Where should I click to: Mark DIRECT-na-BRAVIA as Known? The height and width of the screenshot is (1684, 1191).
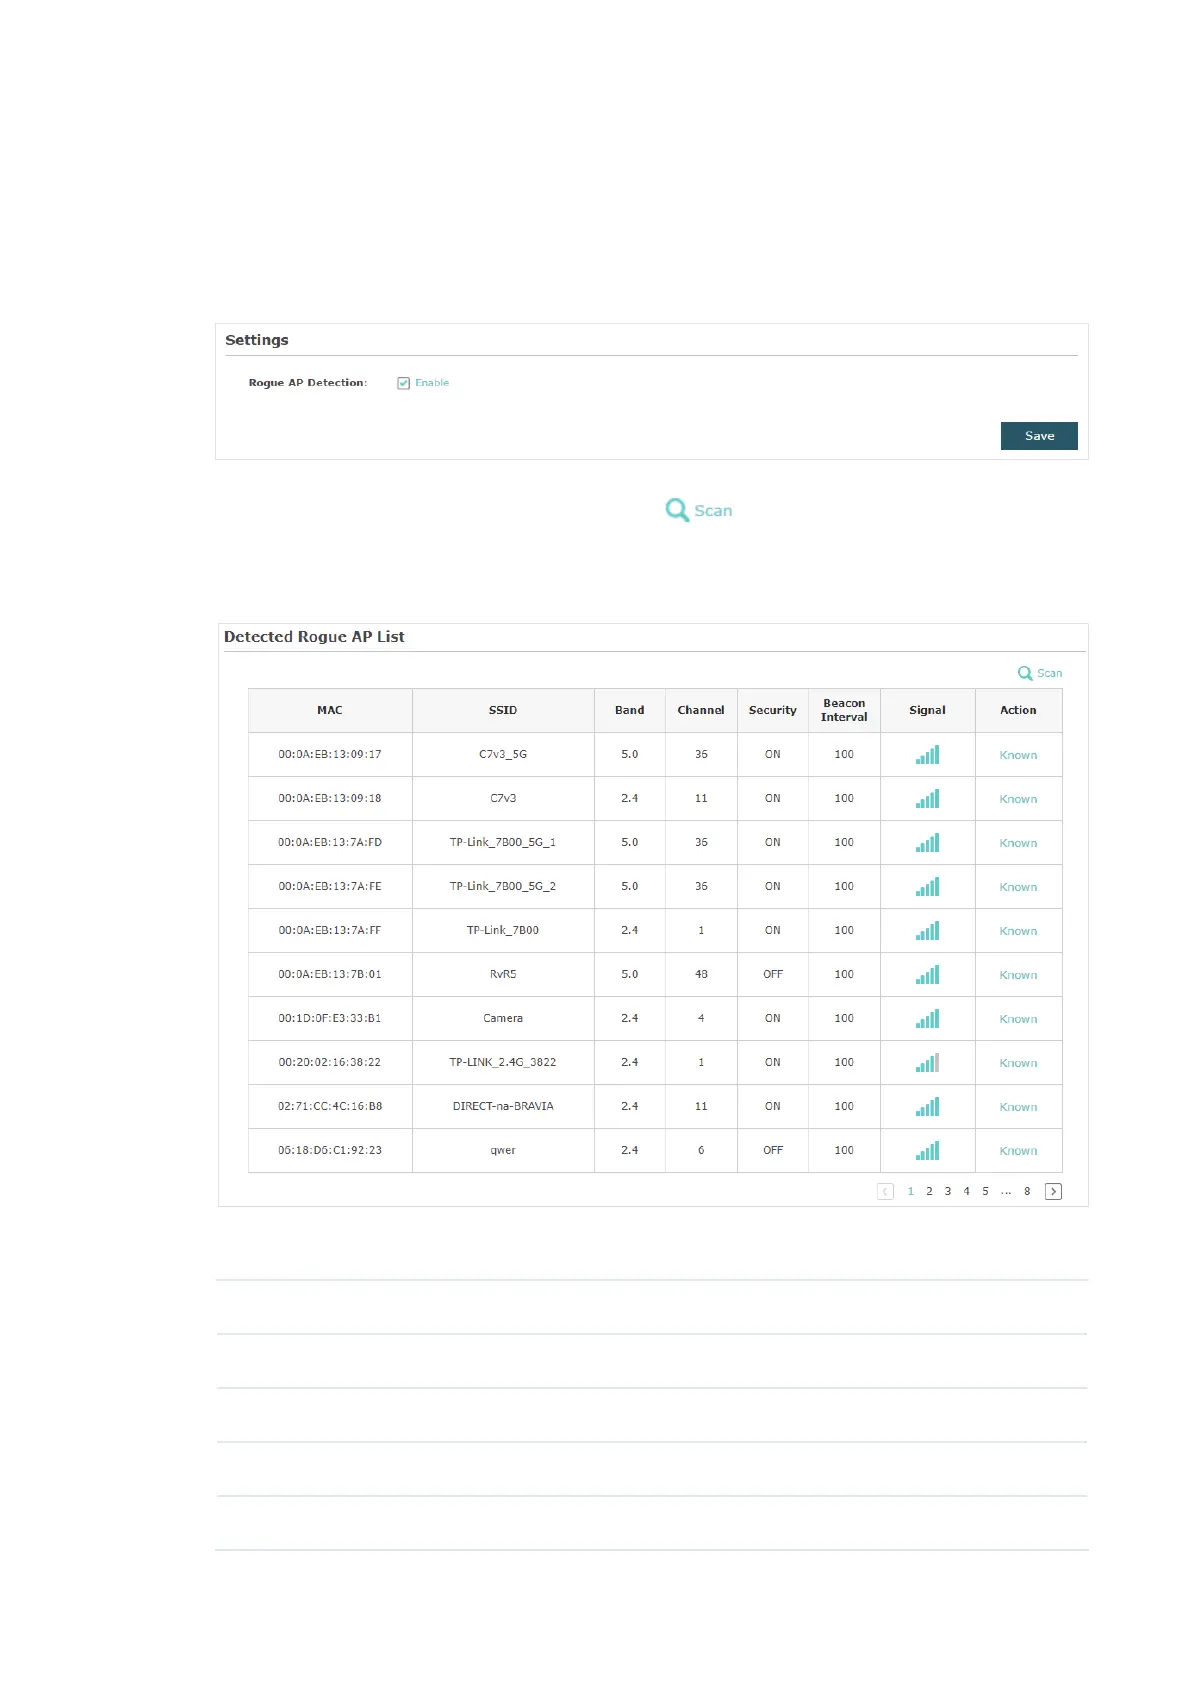click(1018, 1107)
